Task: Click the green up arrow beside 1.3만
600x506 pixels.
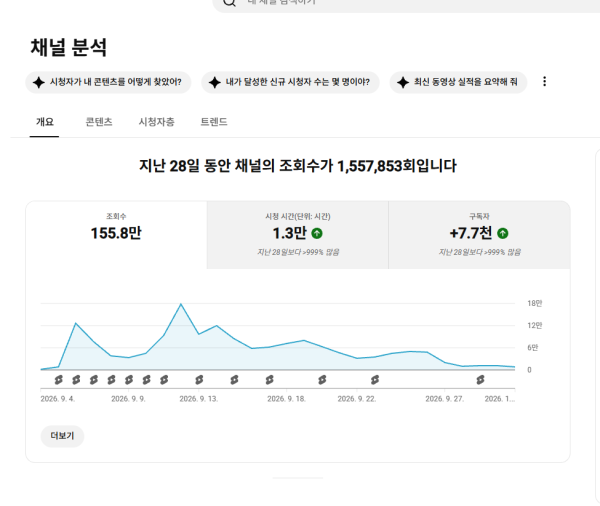Action: (x=317, y=233)
